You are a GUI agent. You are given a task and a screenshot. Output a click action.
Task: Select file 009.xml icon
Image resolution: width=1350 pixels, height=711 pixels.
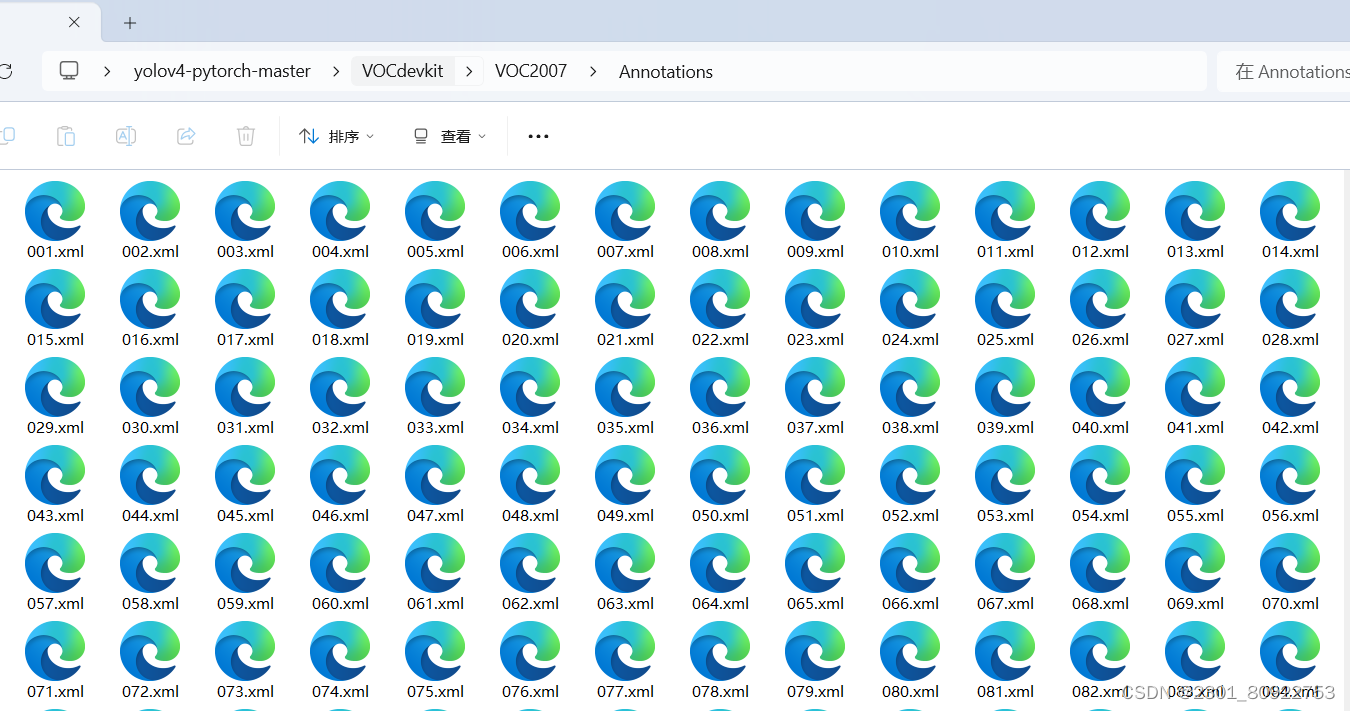[815, 210]
